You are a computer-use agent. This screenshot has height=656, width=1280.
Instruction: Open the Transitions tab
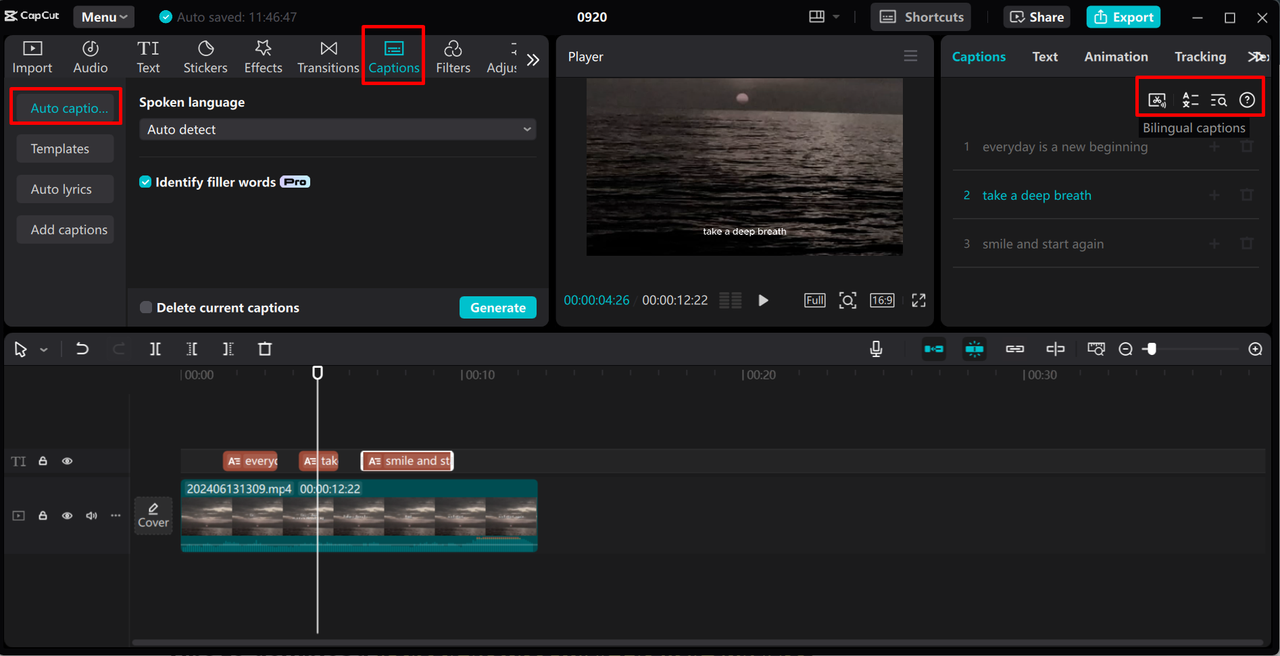pos(328,57)
